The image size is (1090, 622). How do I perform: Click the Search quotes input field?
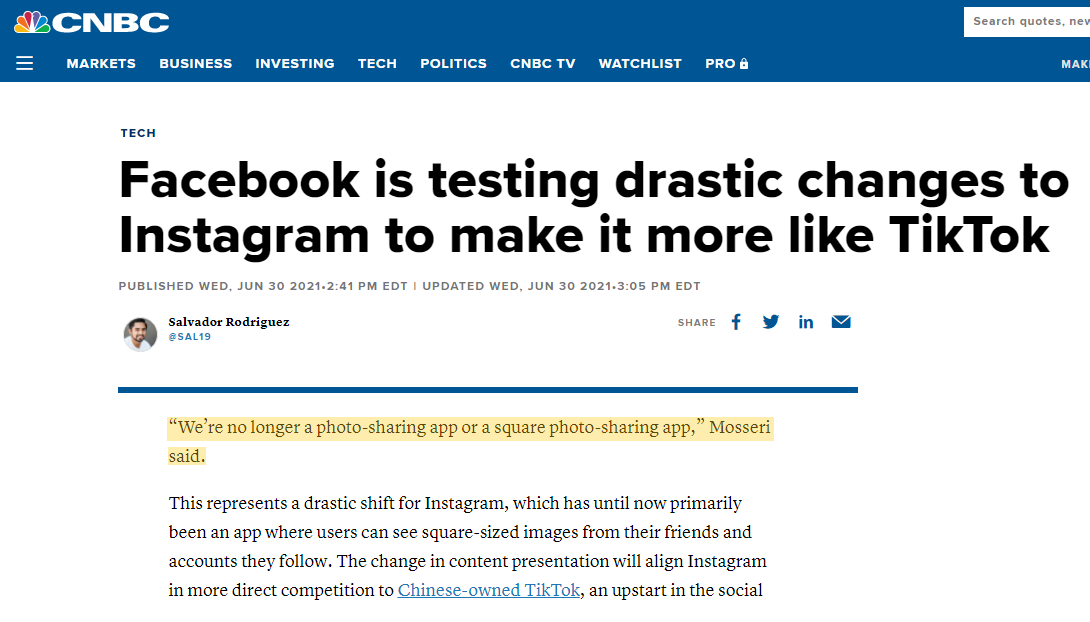(x=1028, y=21)
